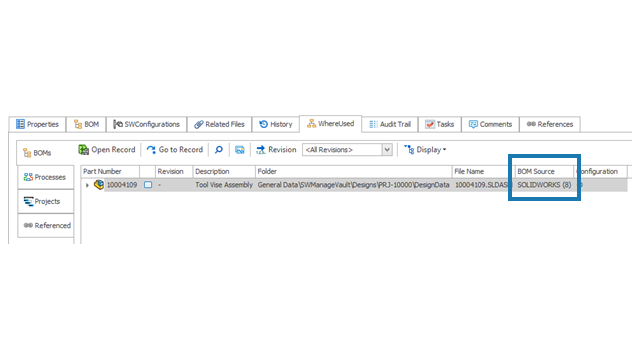Viewport: 640px width, 360px height.
Task: Open the Comments tab
Action: click(490, 124)
